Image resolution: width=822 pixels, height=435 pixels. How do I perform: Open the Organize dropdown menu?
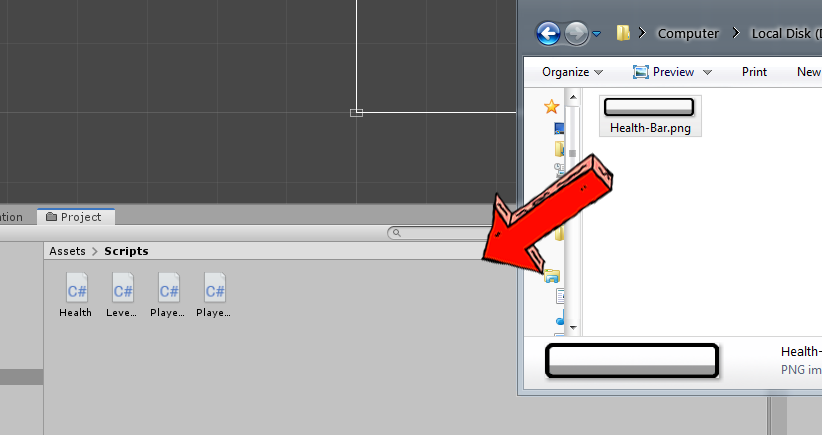click(572, 72)
